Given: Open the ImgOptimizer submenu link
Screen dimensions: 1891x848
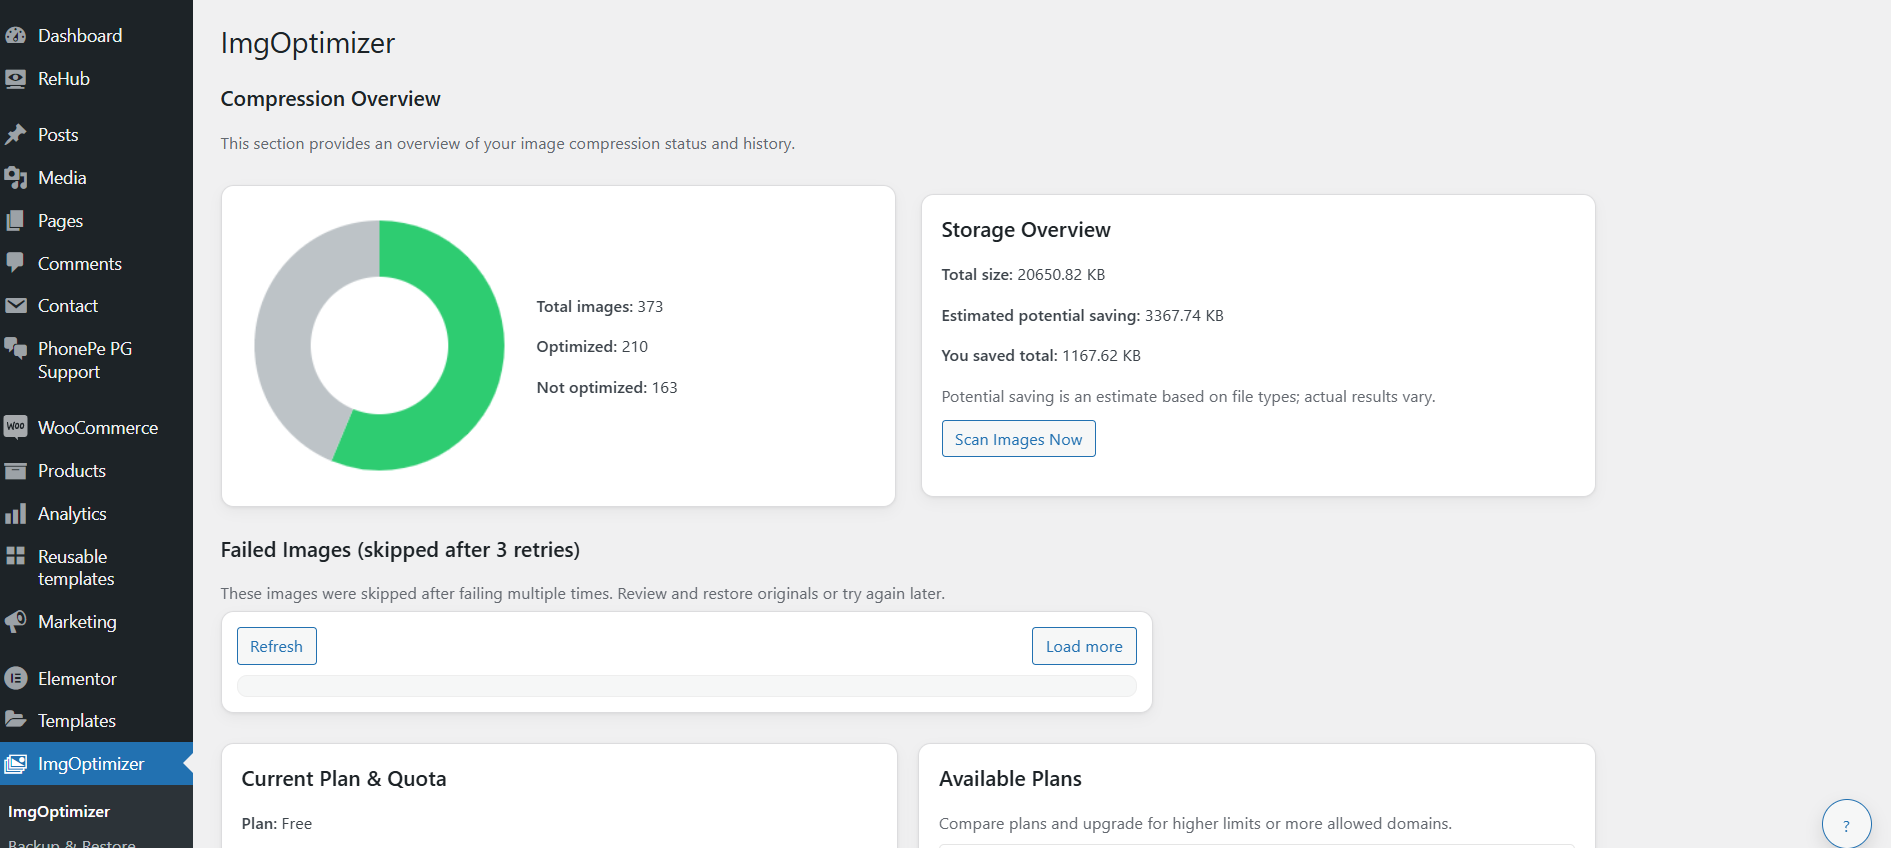Looking at the screenshot, I should pyautogui.click(x=59, y=812).
